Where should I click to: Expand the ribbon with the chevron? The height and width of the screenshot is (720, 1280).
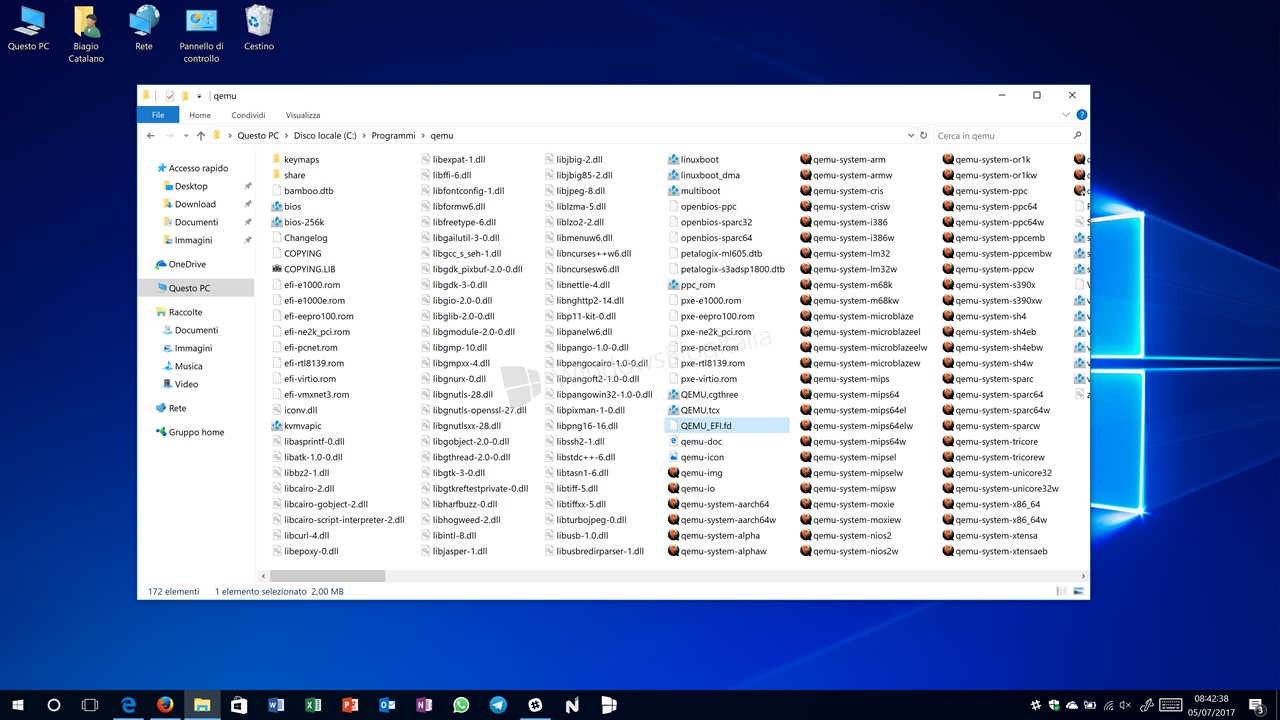(1066, 115)
